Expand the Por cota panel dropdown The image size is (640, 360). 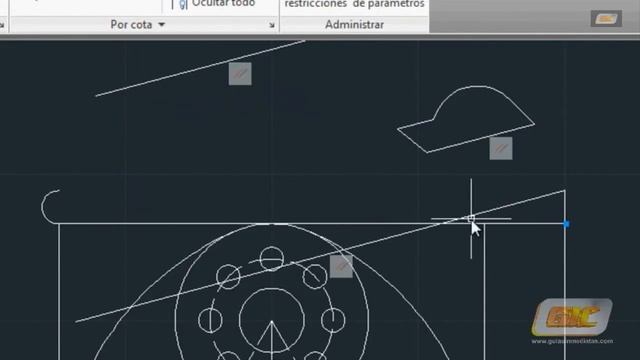(x=138, y=24)
